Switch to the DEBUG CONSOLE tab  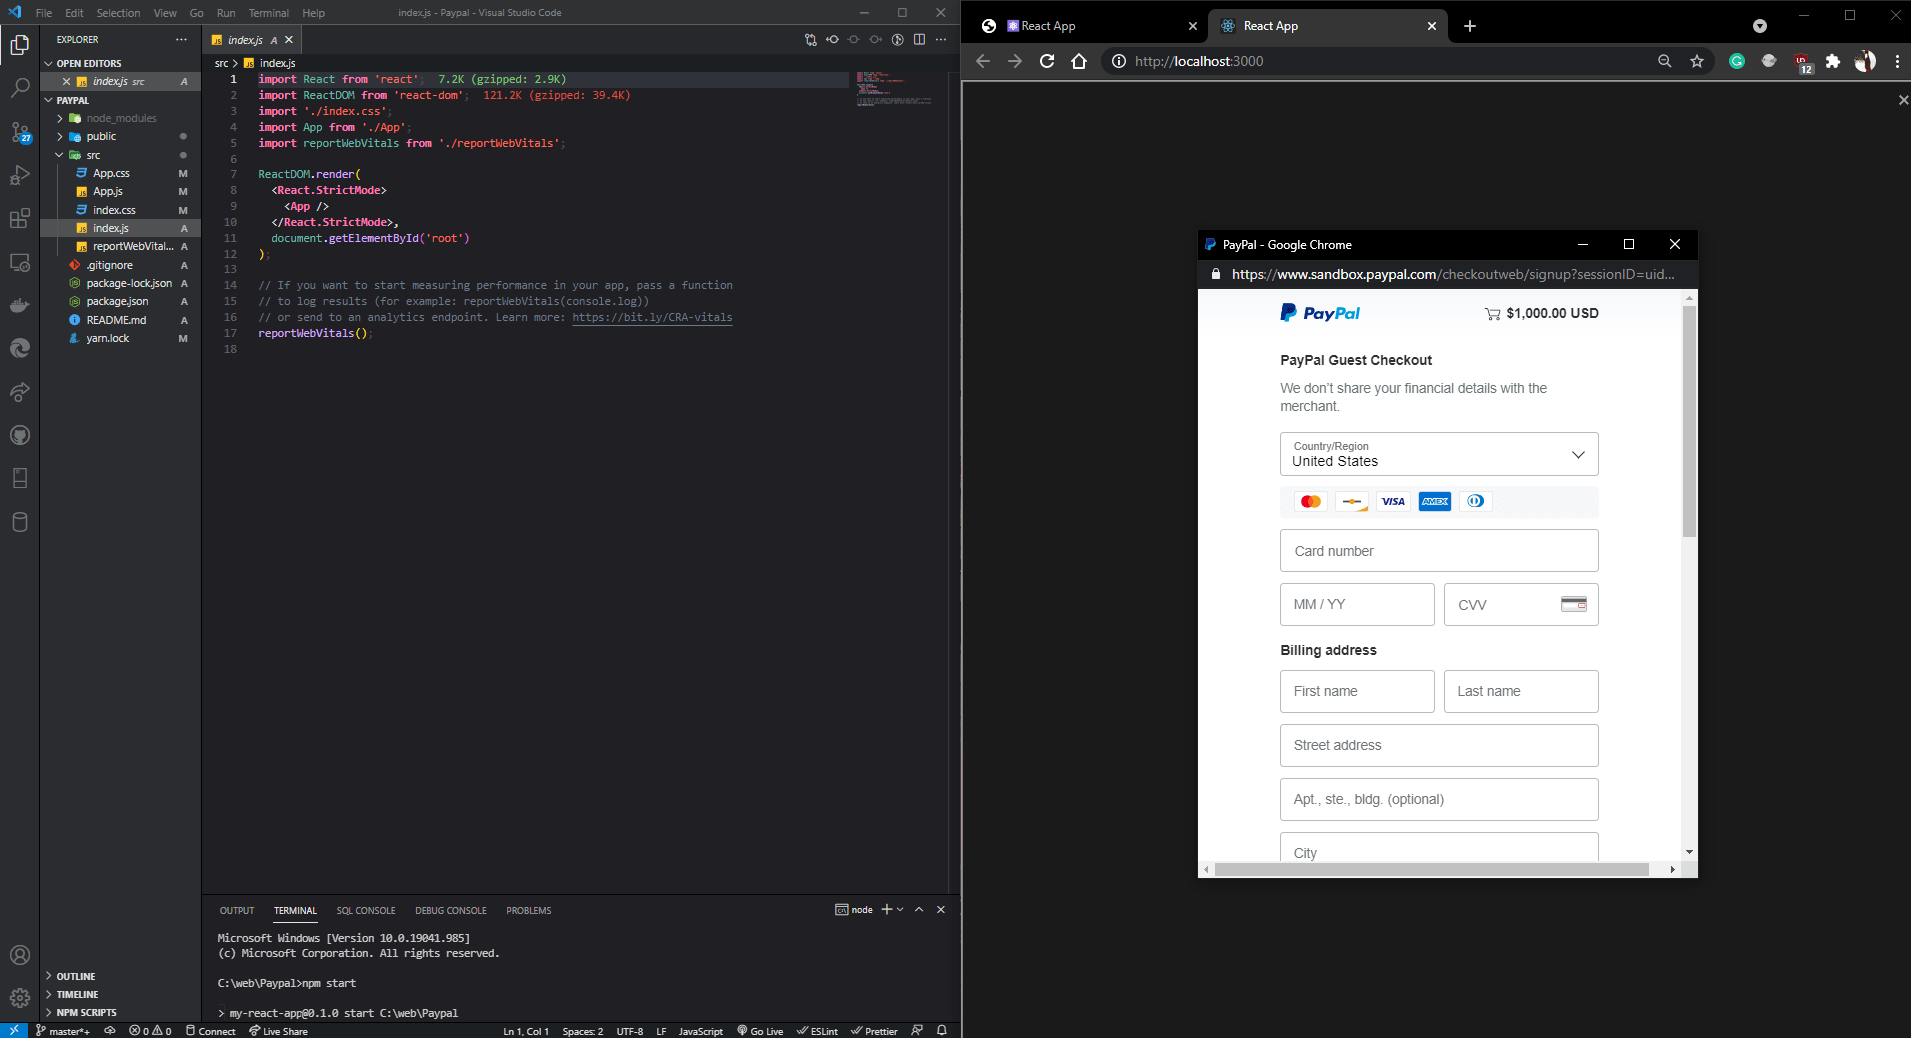[451, 910]
